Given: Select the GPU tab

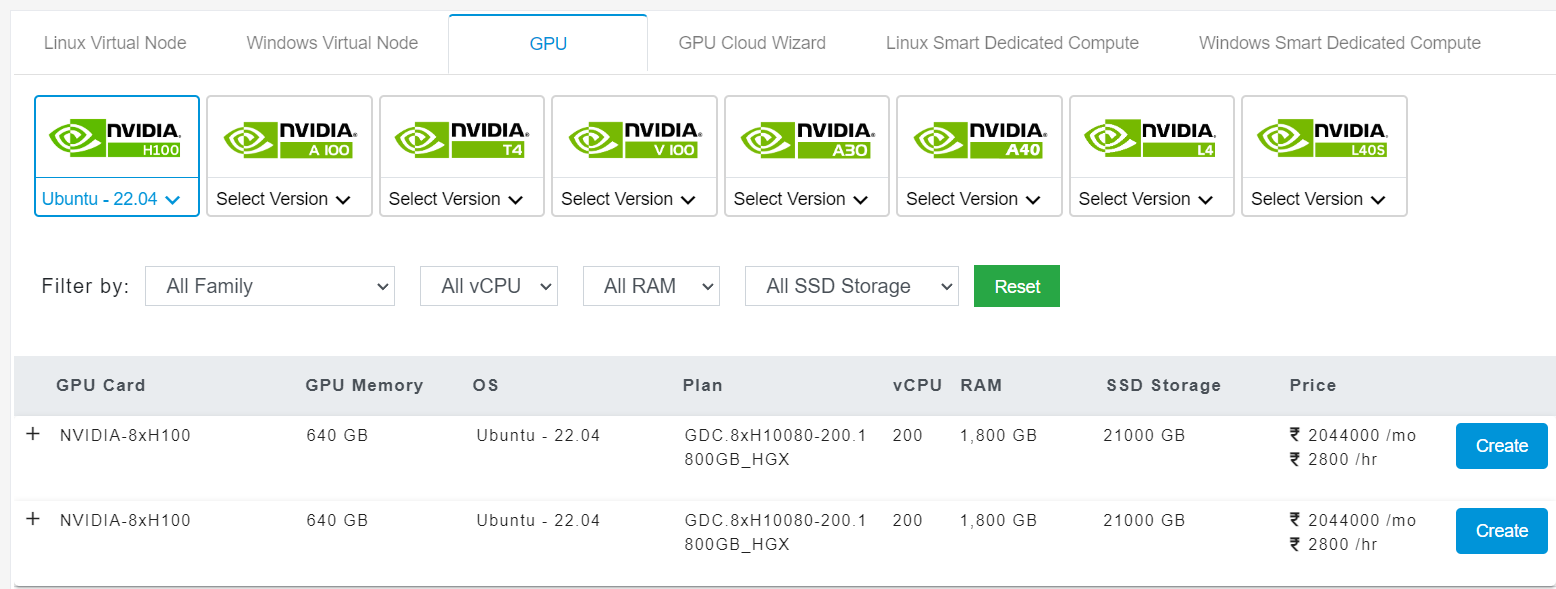Looking at the screenshot, I should click(548, 43).
